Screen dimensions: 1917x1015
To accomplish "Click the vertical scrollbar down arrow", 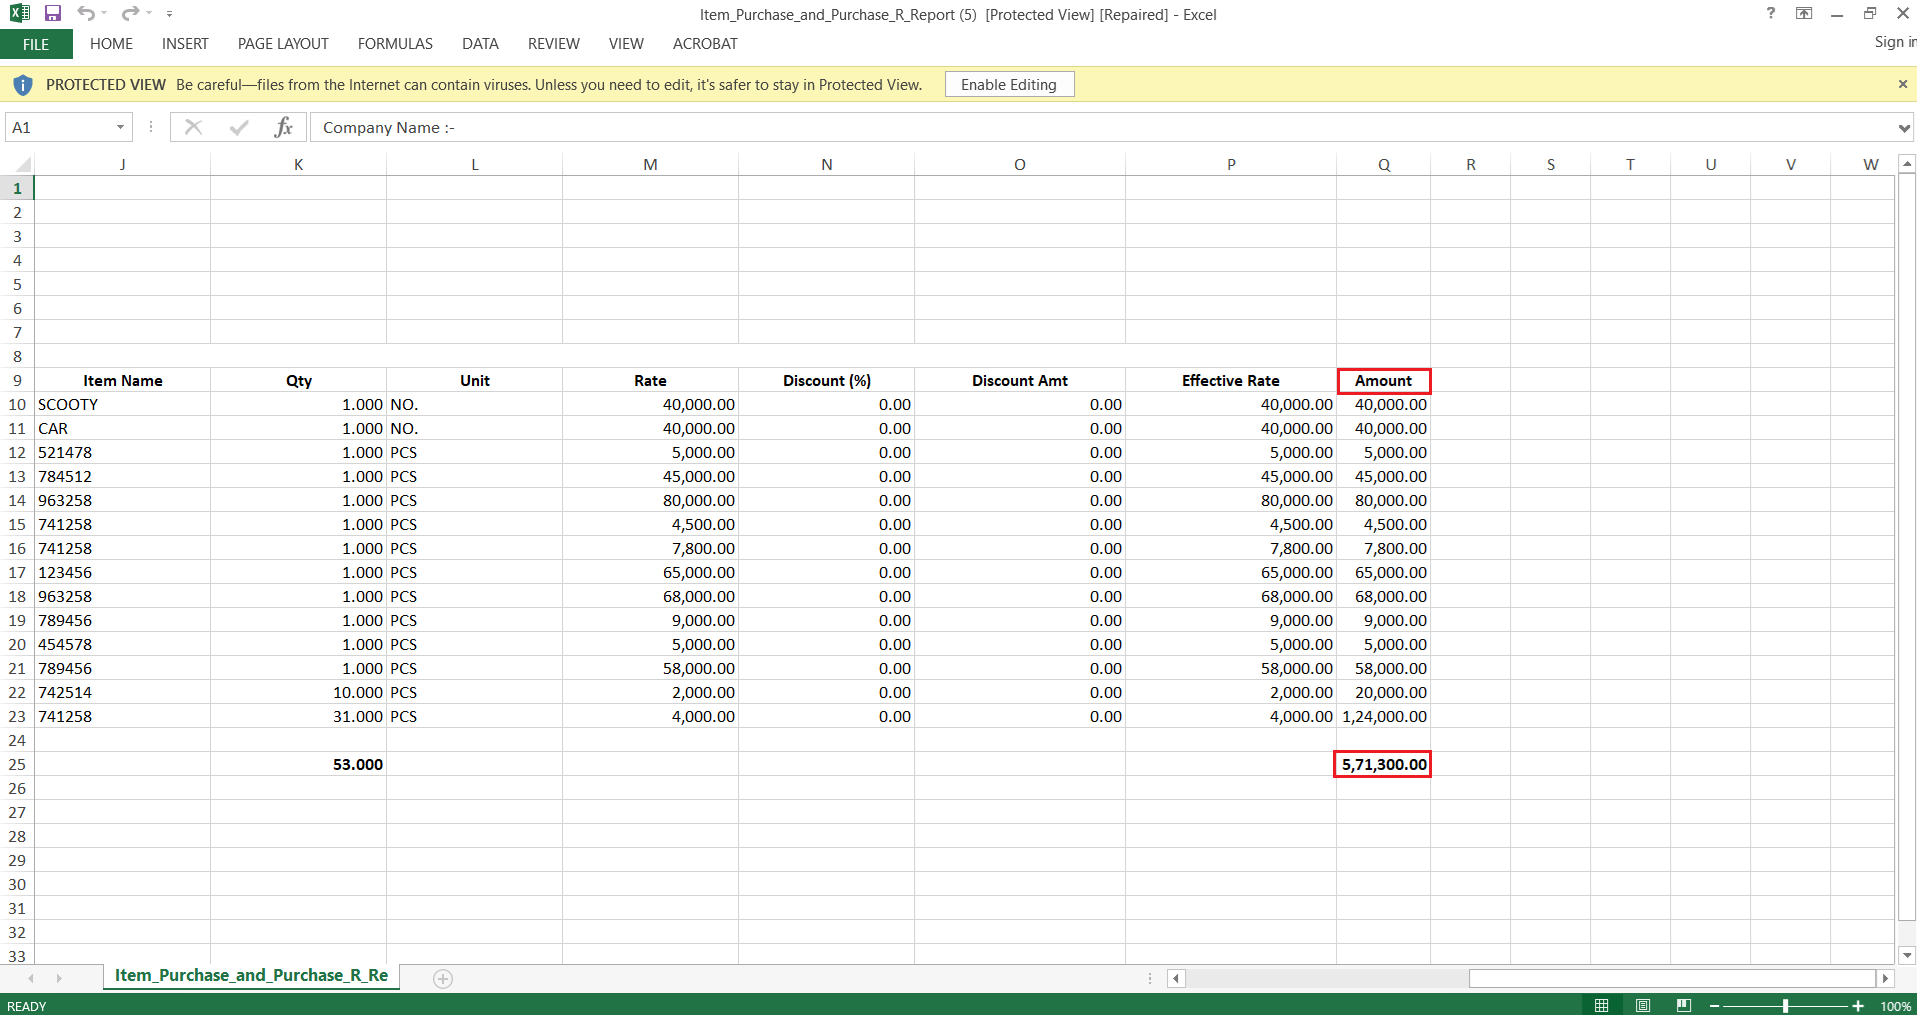I will (1907, 955).
